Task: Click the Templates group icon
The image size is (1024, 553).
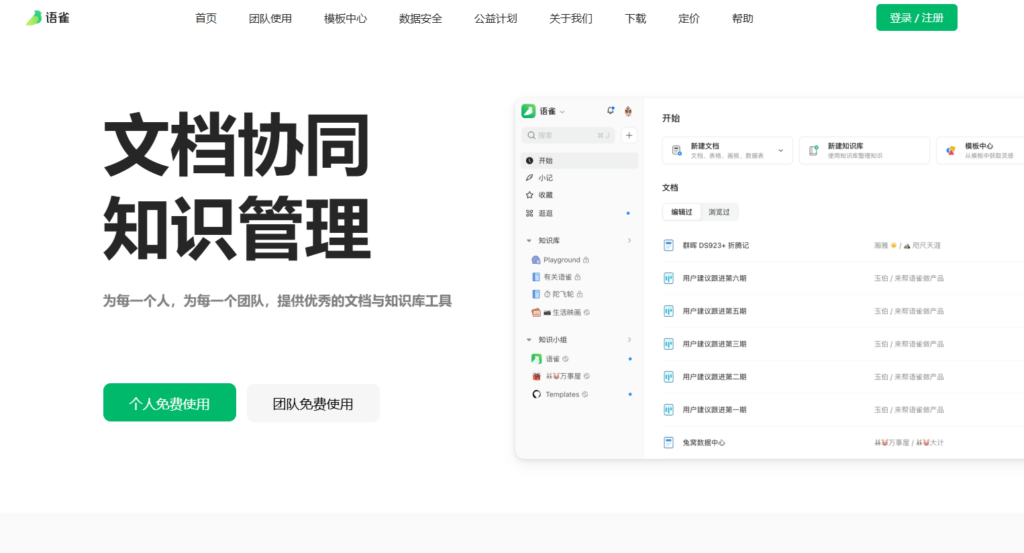Action: tap(536, 394)
